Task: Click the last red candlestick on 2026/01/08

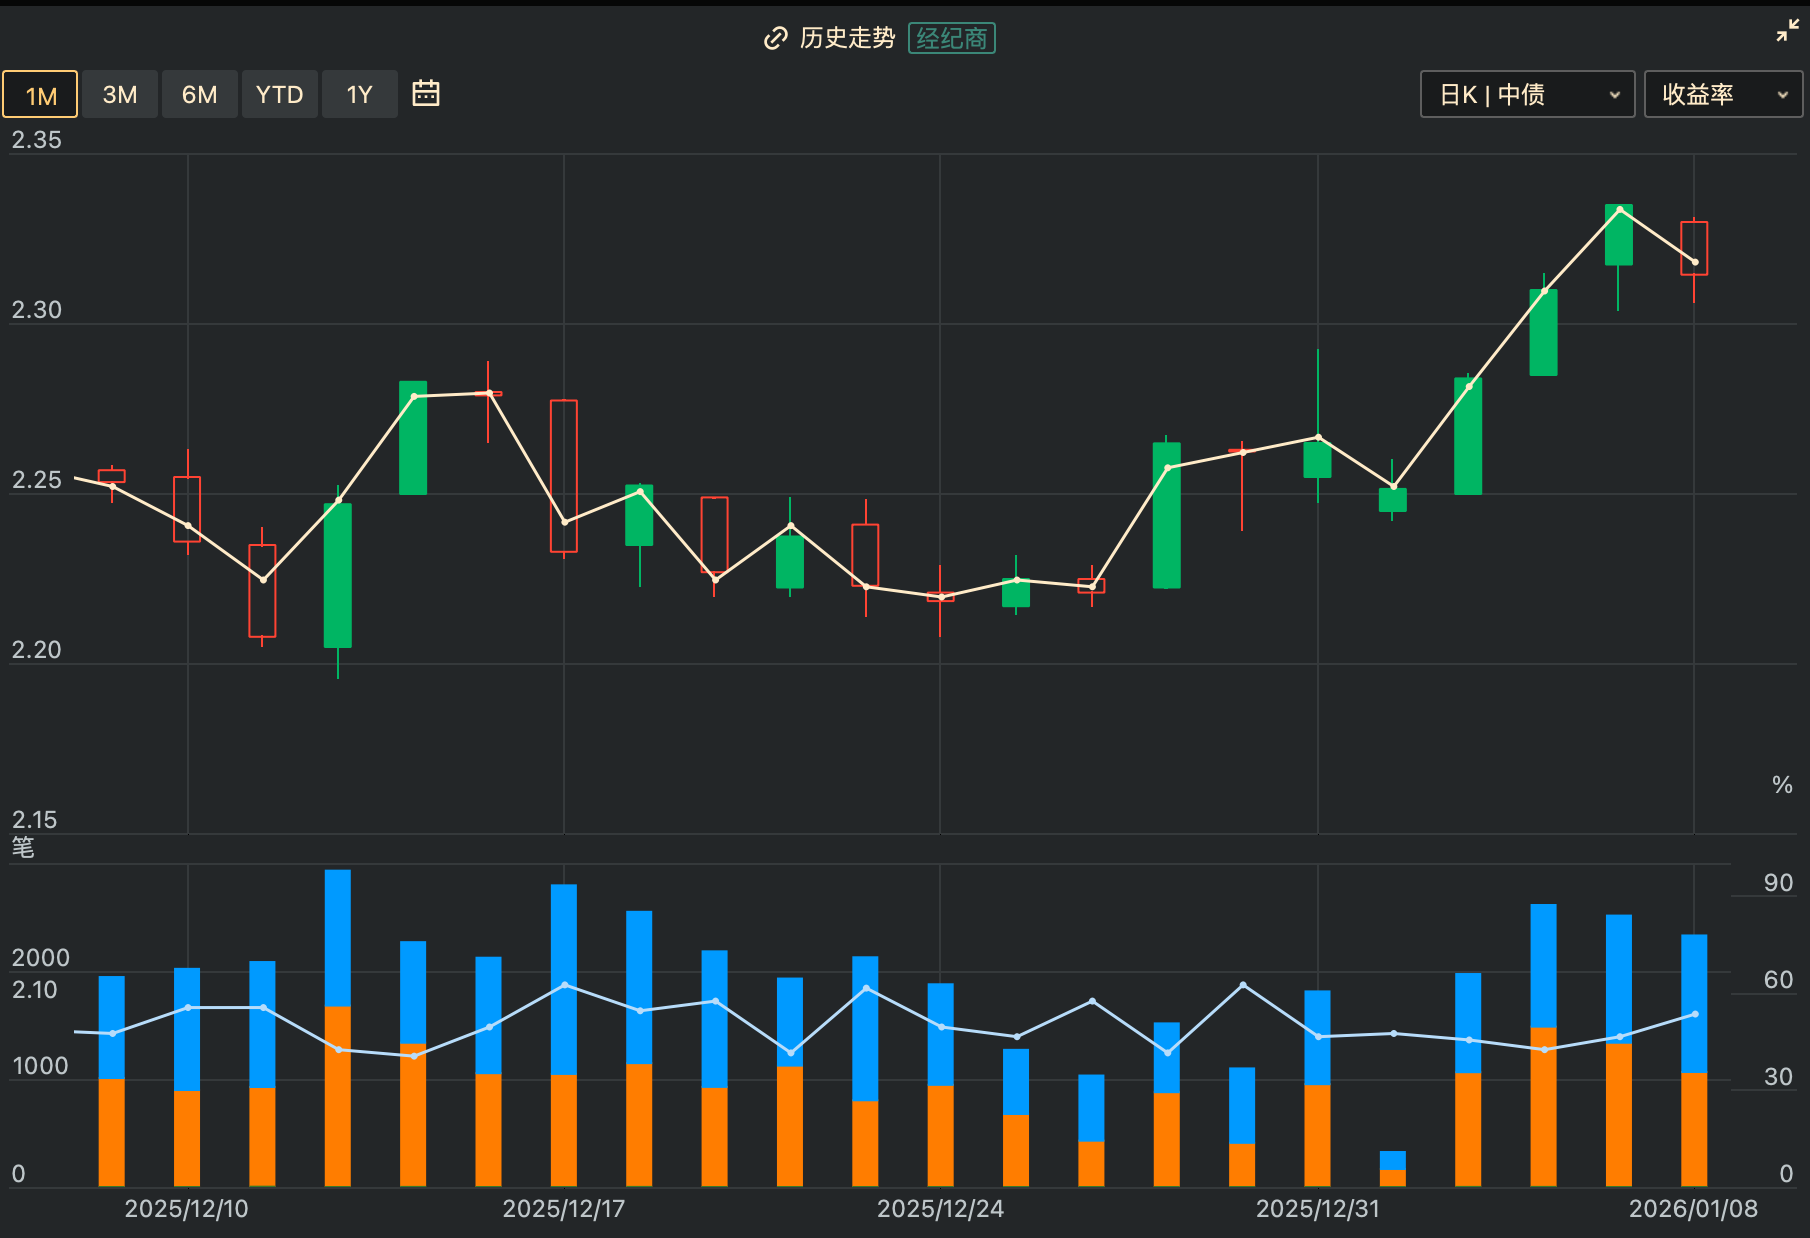Action: click(1694, 248)
